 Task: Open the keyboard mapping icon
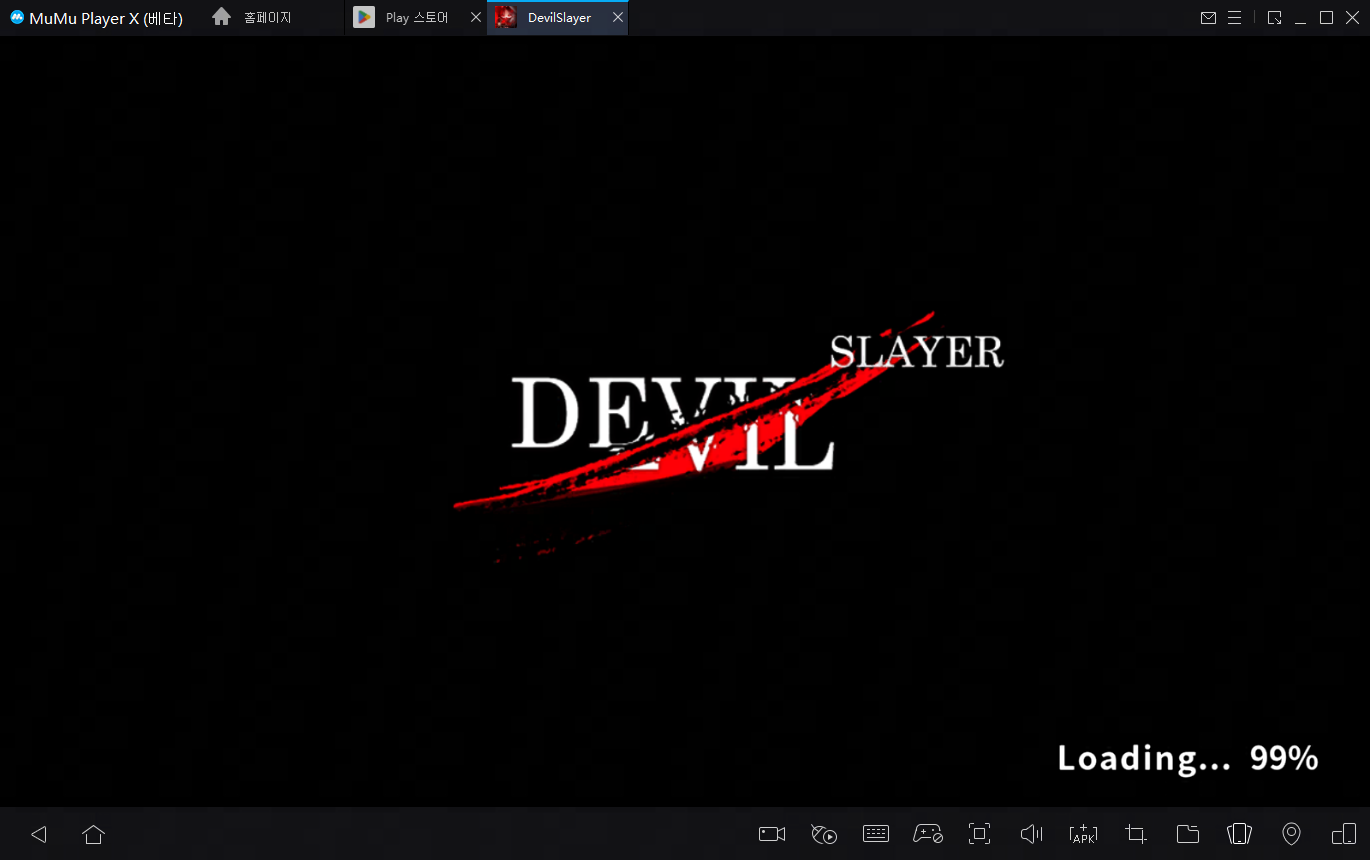pos(876,834)
